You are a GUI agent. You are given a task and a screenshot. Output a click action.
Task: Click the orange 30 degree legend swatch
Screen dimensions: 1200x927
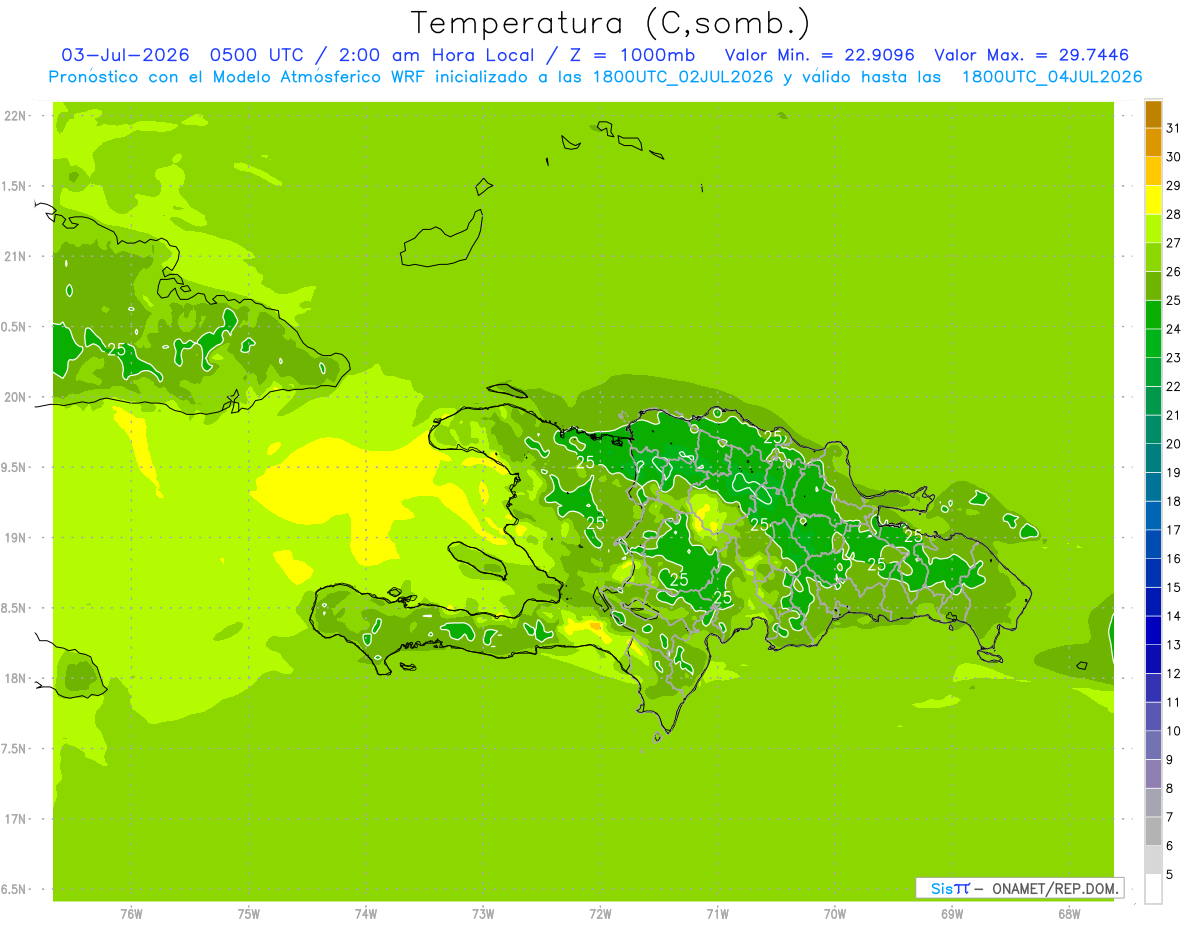tap(1153, 143)
